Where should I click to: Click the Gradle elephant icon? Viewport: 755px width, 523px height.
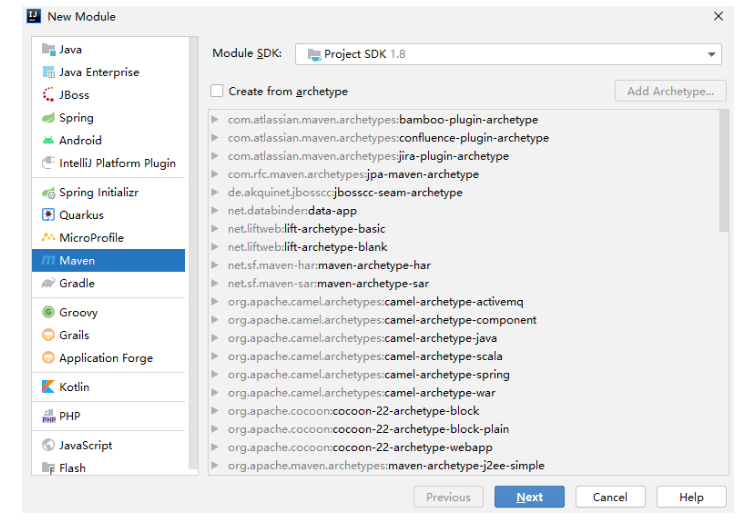(48, 284)
